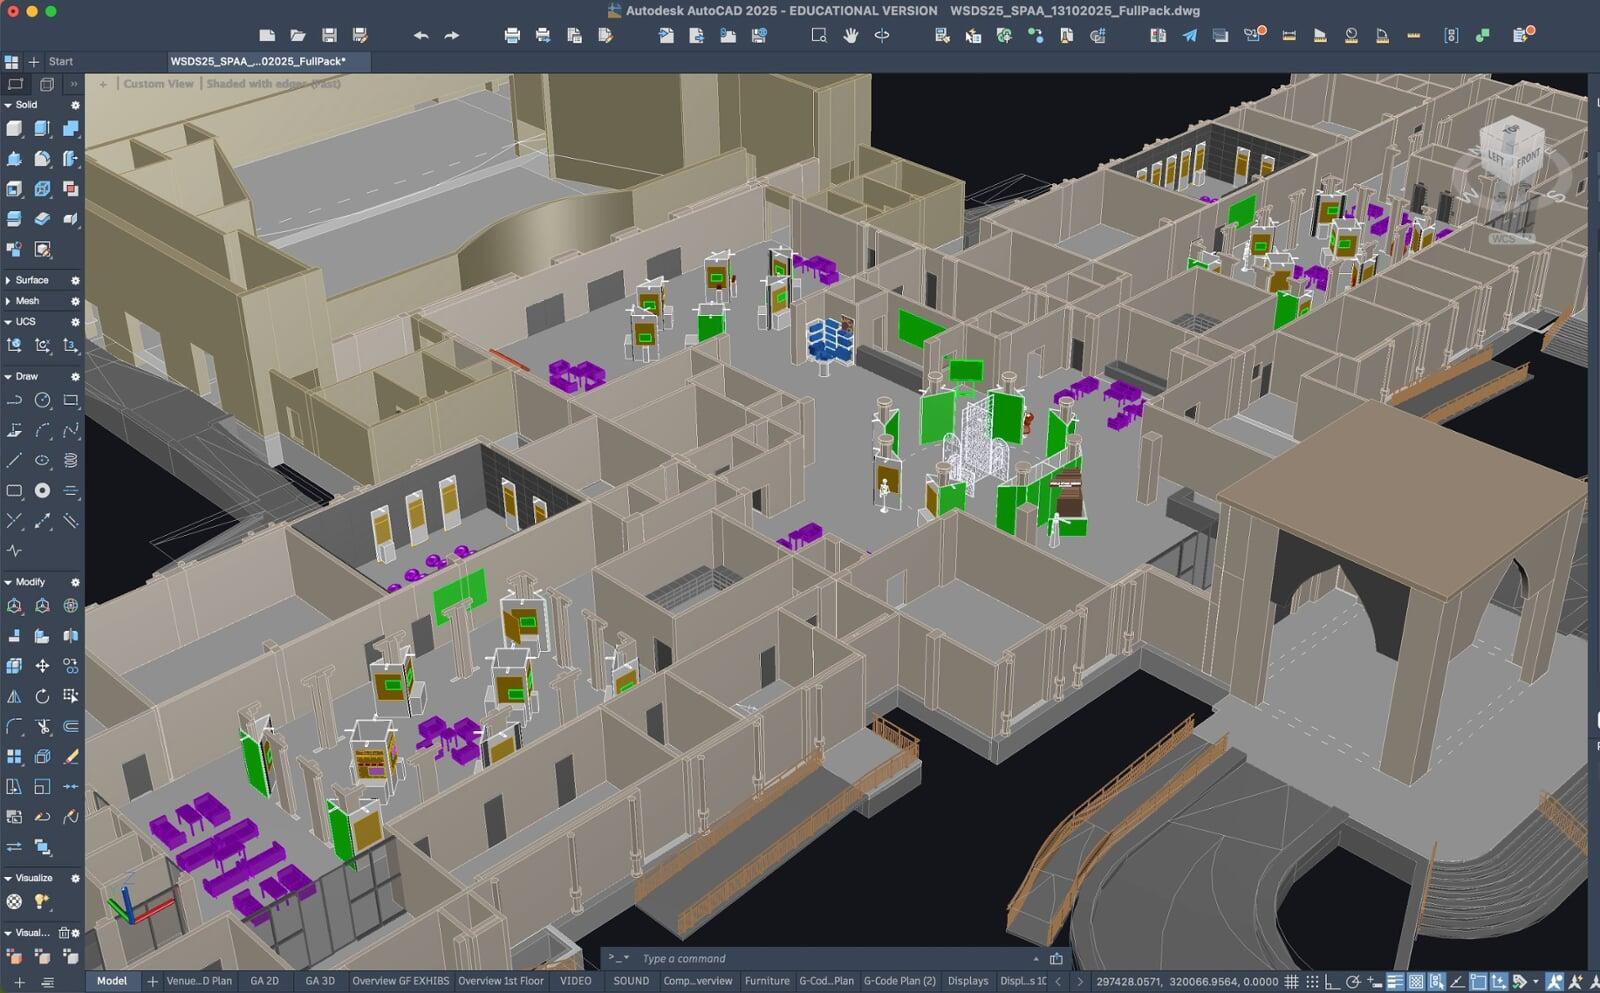Collapse the Modify tool section

coord(9,582)
